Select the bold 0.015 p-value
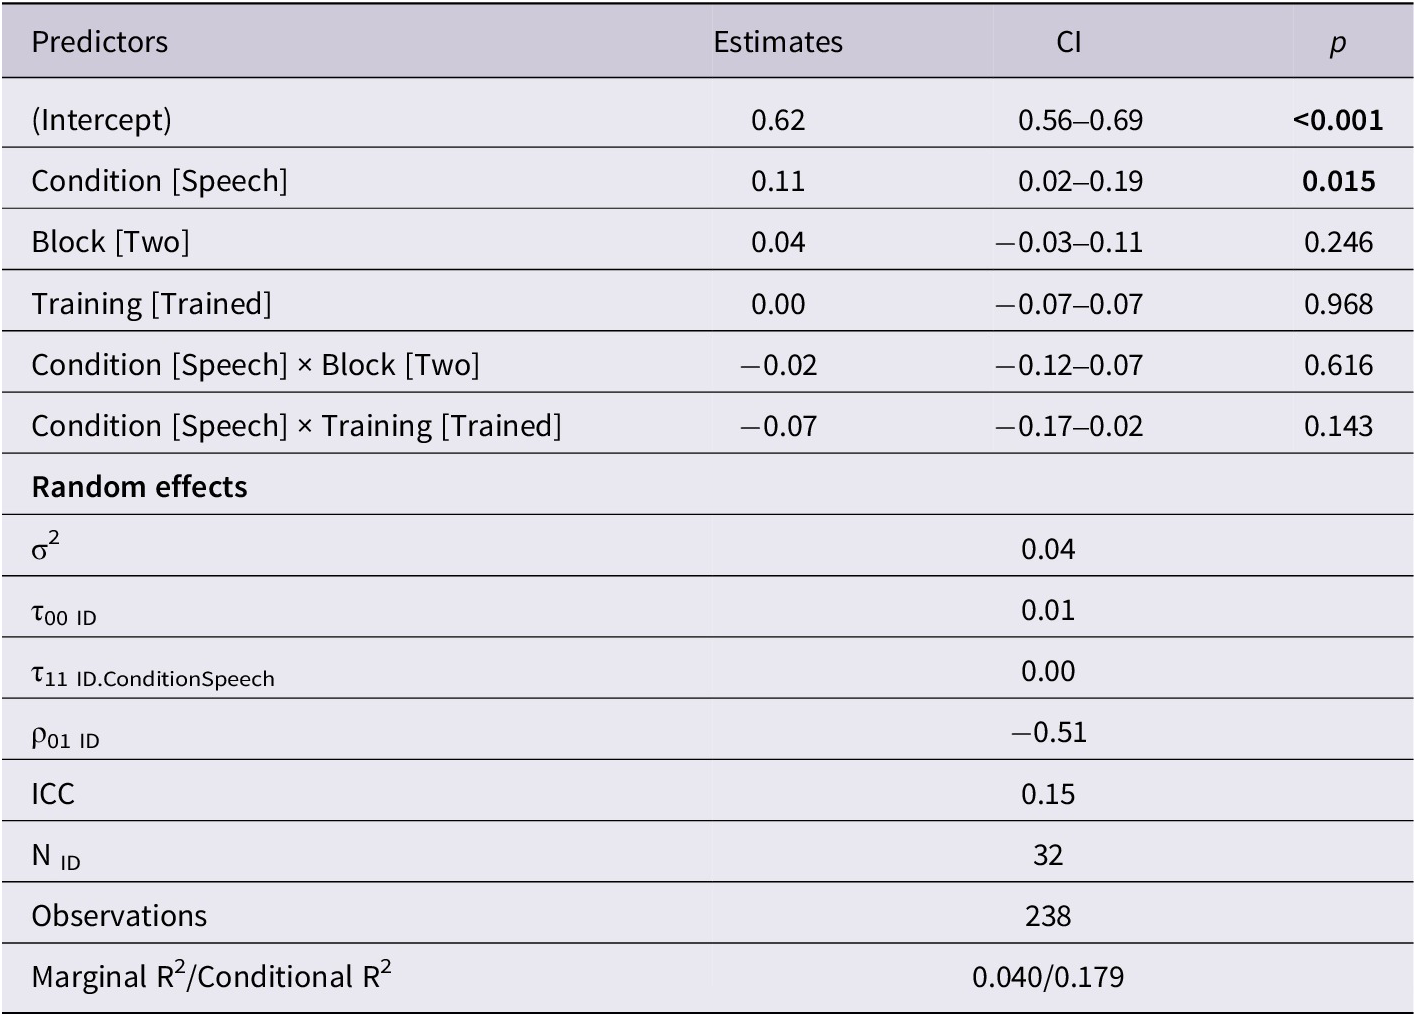The height and width of the screenshot is (1016, 1416). coord(1338,181)
